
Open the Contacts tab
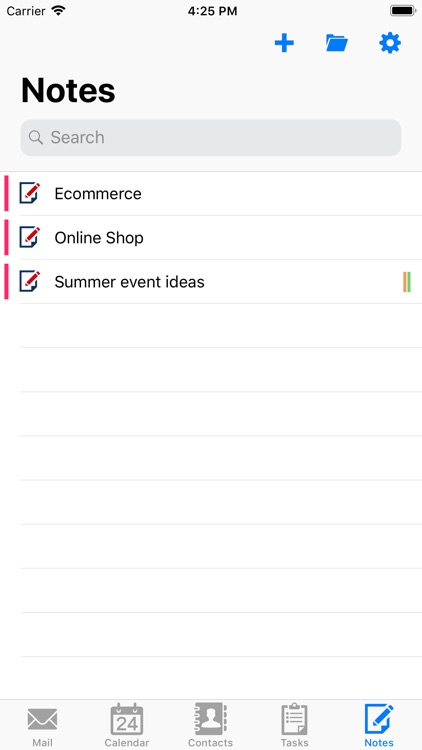tap(211, 725)
